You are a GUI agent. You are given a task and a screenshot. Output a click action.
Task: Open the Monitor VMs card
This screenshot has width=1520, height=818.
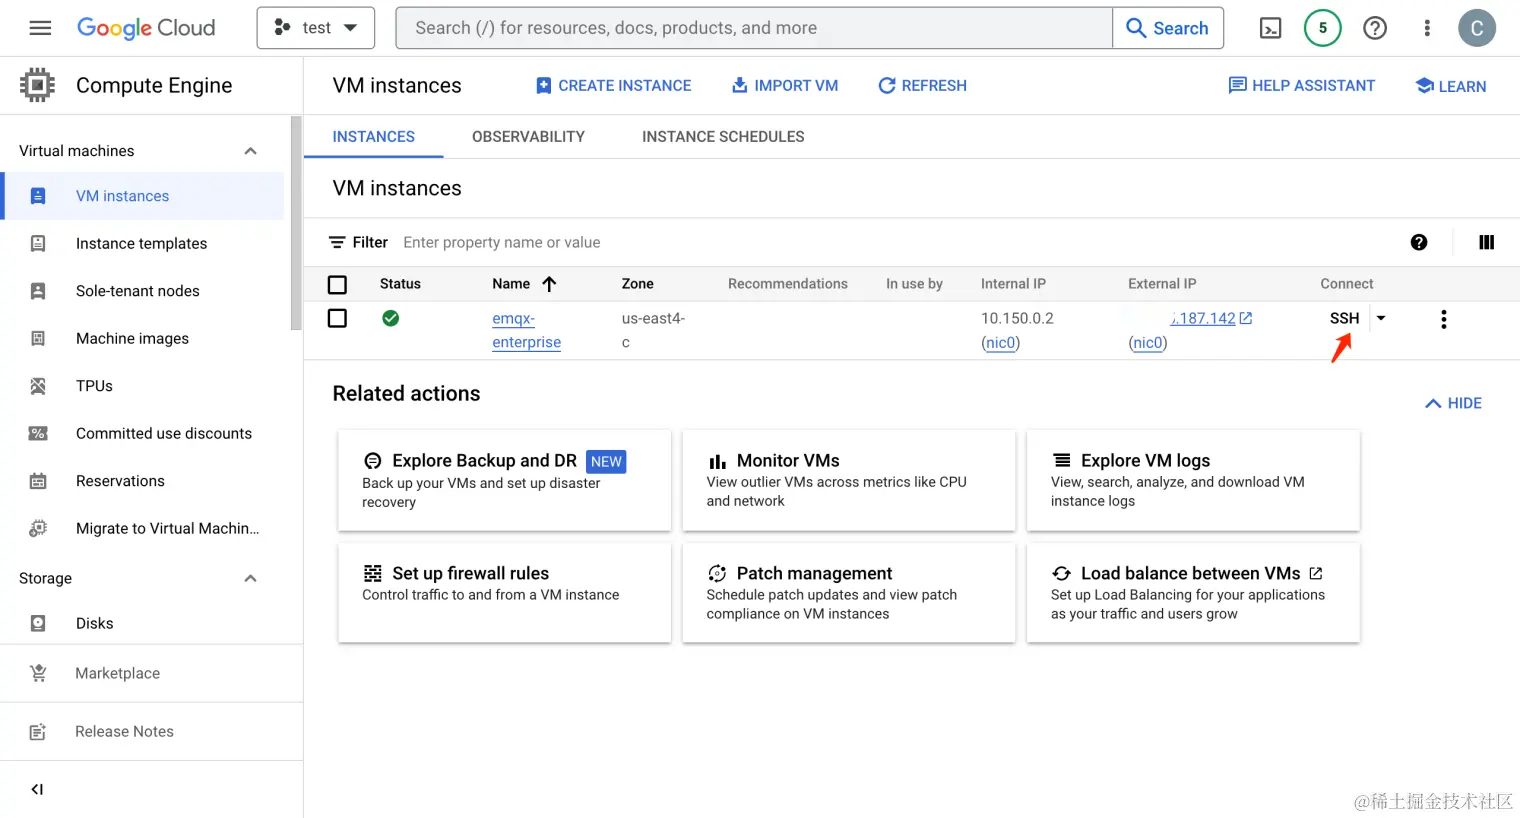(849, 480)
